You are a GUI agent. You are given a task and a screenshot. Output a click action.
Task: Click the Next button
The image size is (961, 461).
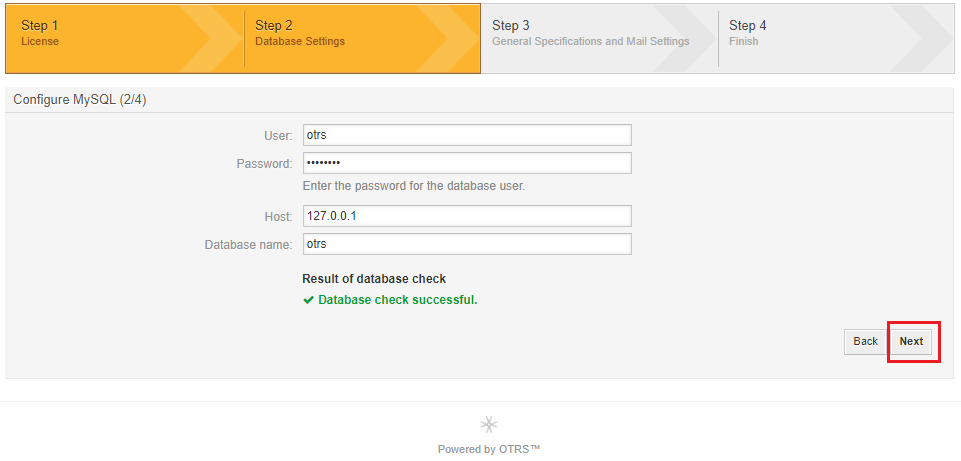(911, 341)
